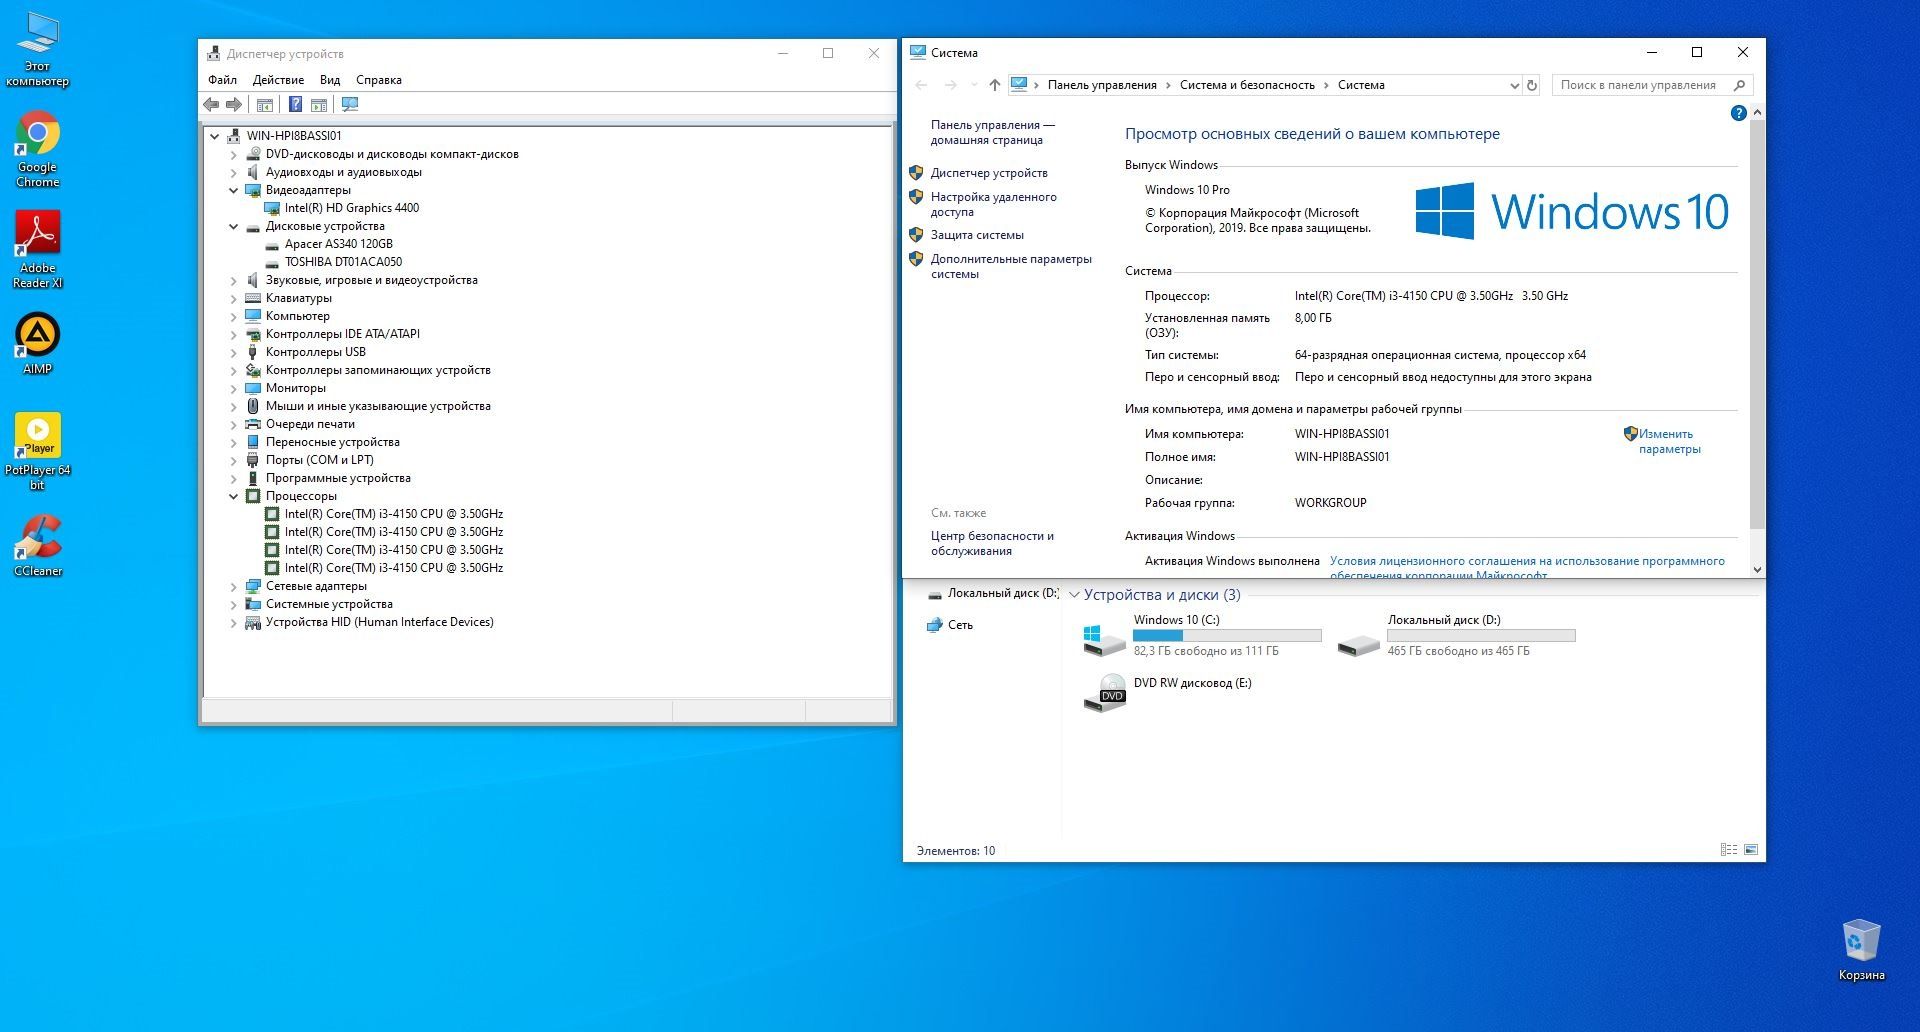Collapse Видеоадаптеры node
The height and width of the screenshot is (1032, 1920).
click(x=234, y=190)
